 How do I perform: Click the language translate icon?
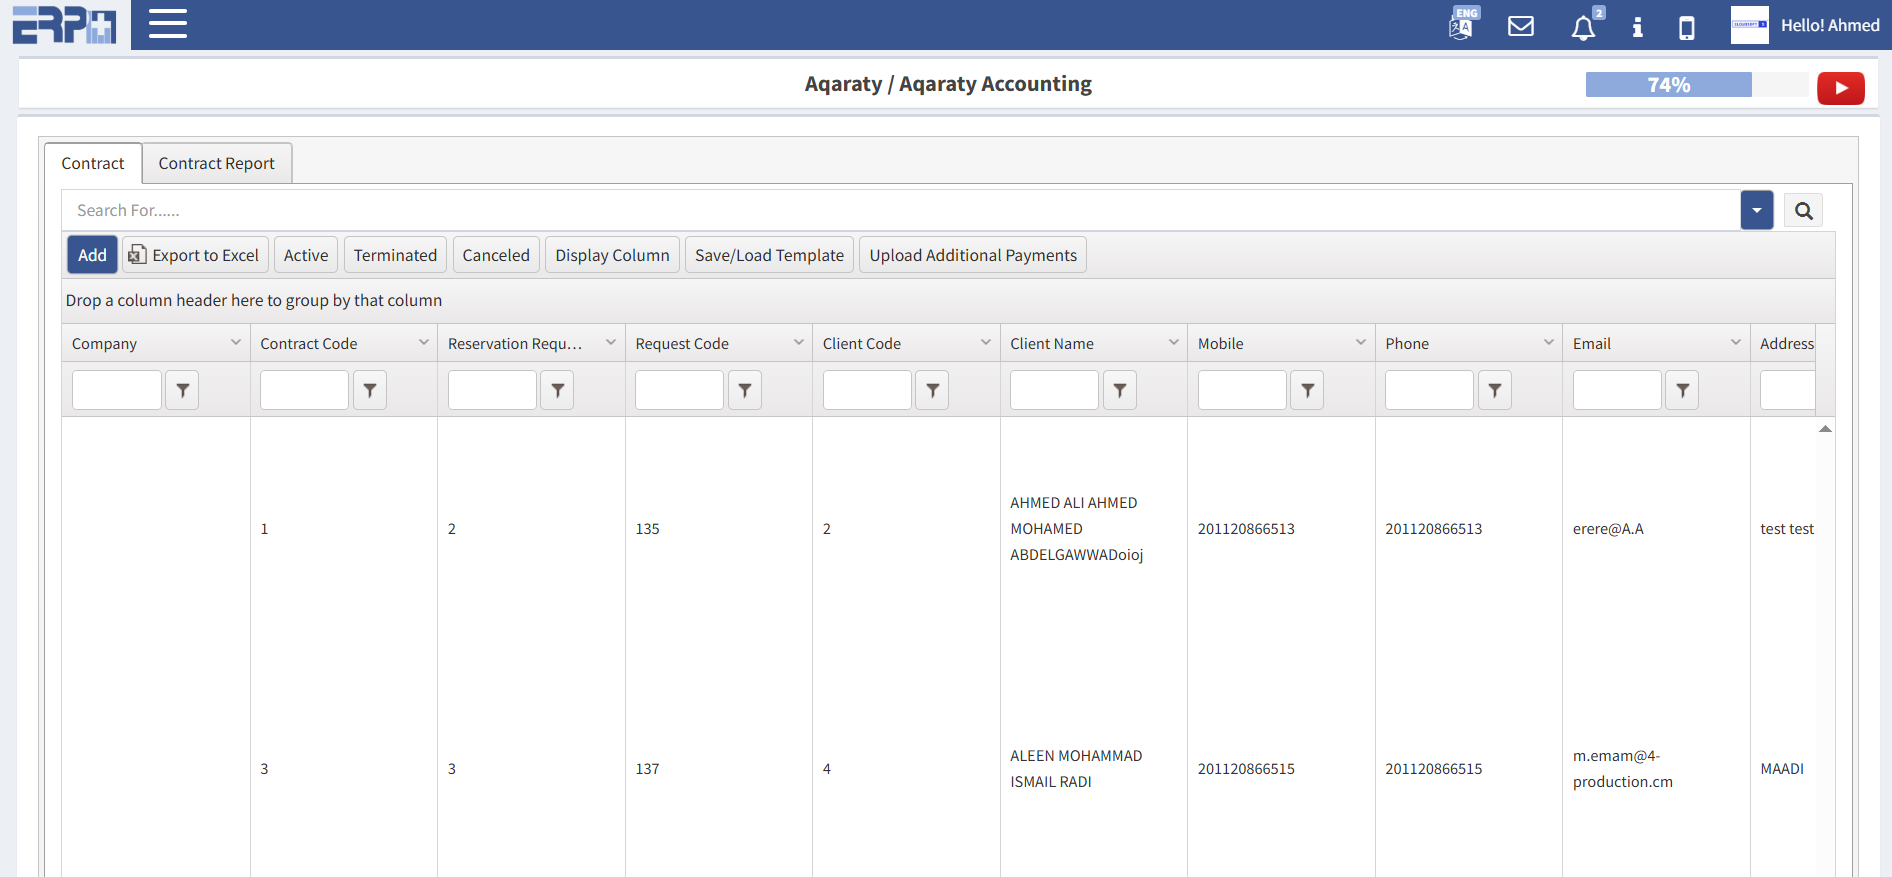click(x=1462, y=25)
